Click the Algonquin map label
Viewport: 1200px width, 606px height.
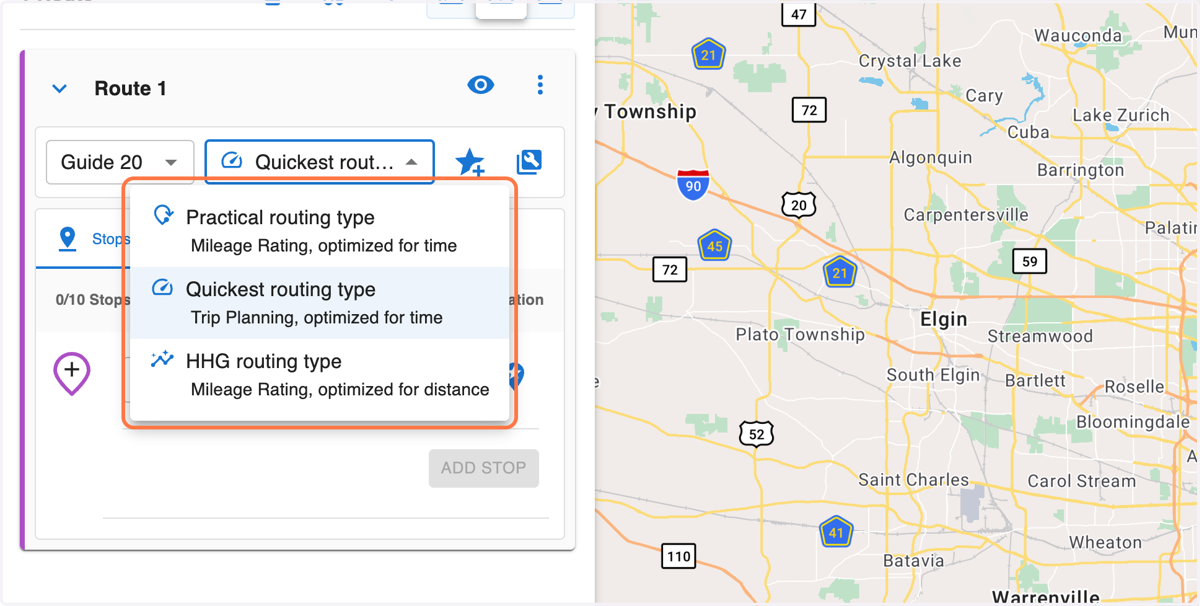tap(931, 158)
